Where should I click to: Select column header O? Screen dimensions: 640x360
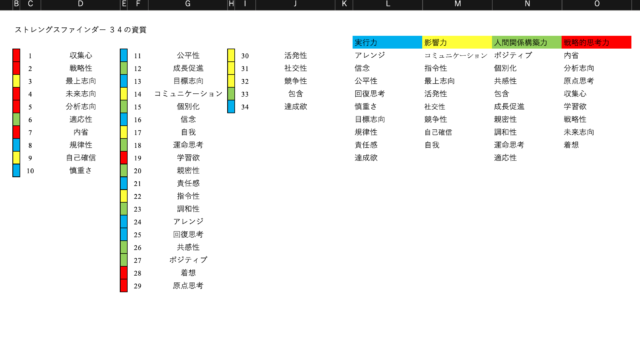[597, 4]
